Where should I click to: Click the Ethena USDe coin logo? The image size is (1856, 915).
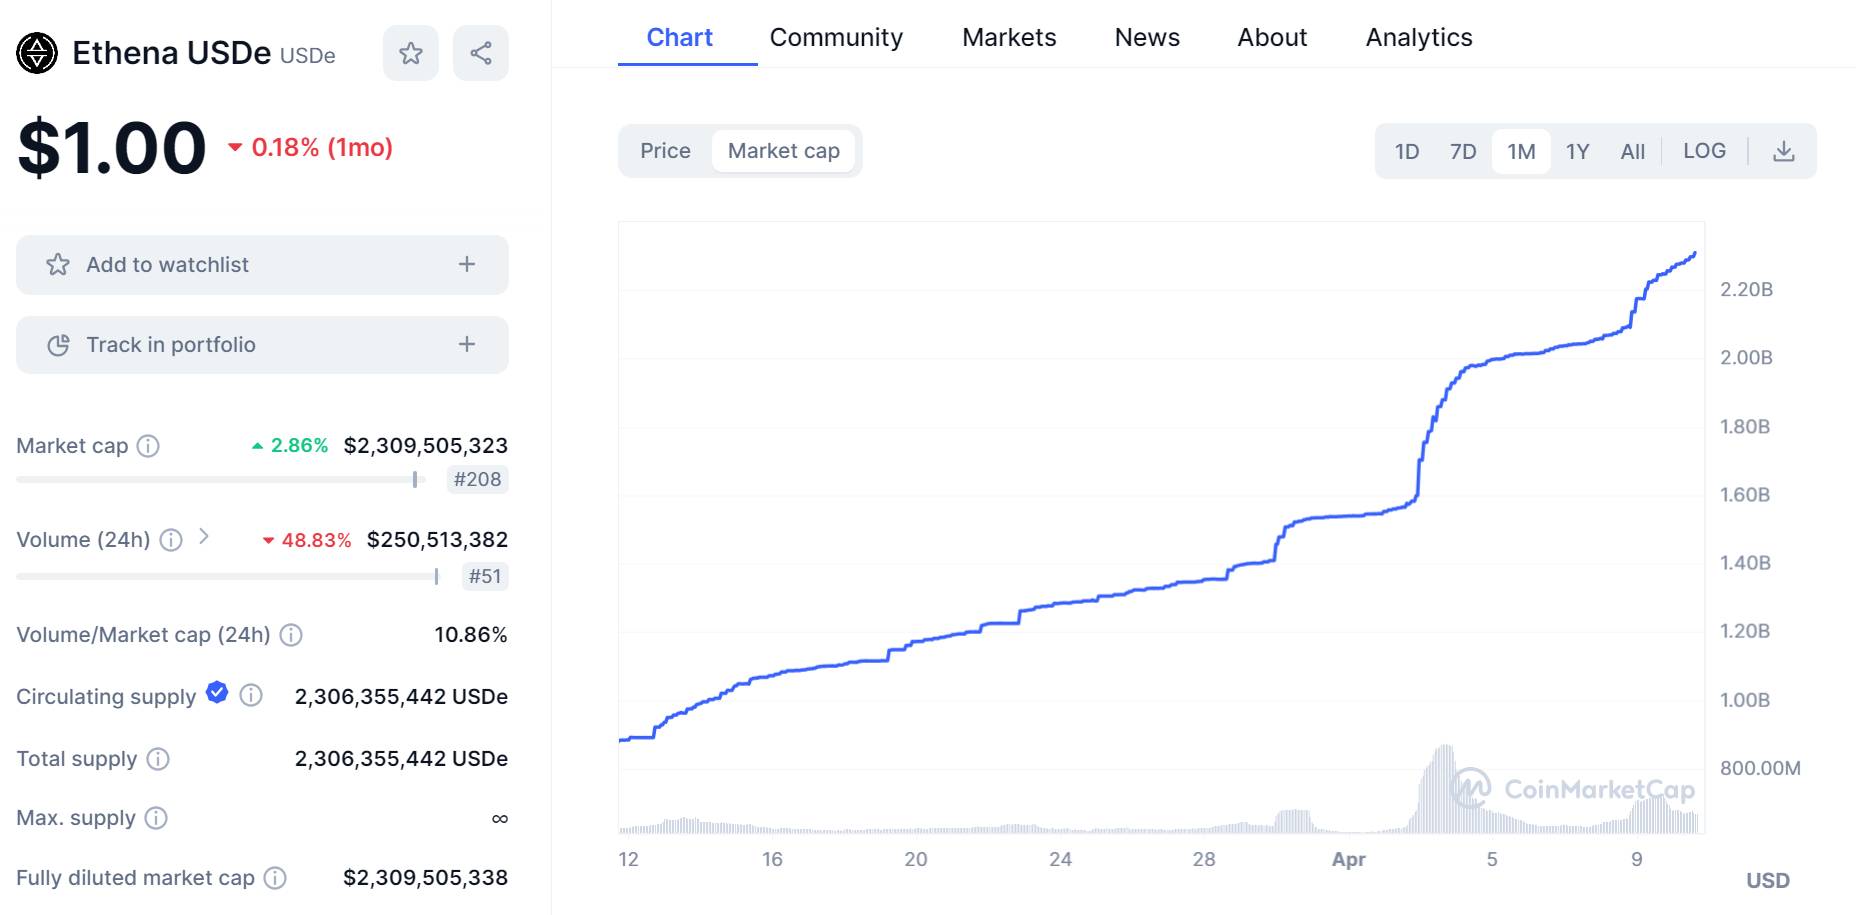37,53
